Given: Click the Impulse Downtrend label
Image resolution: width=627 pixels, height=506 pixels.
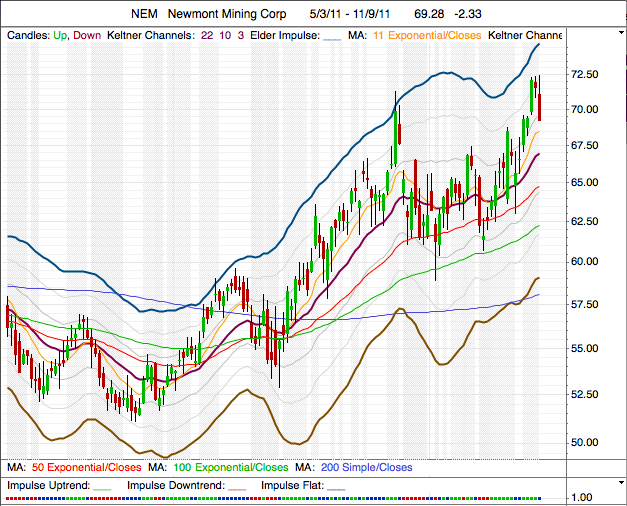Looking at the screenshot, I should tap(176, 486).
